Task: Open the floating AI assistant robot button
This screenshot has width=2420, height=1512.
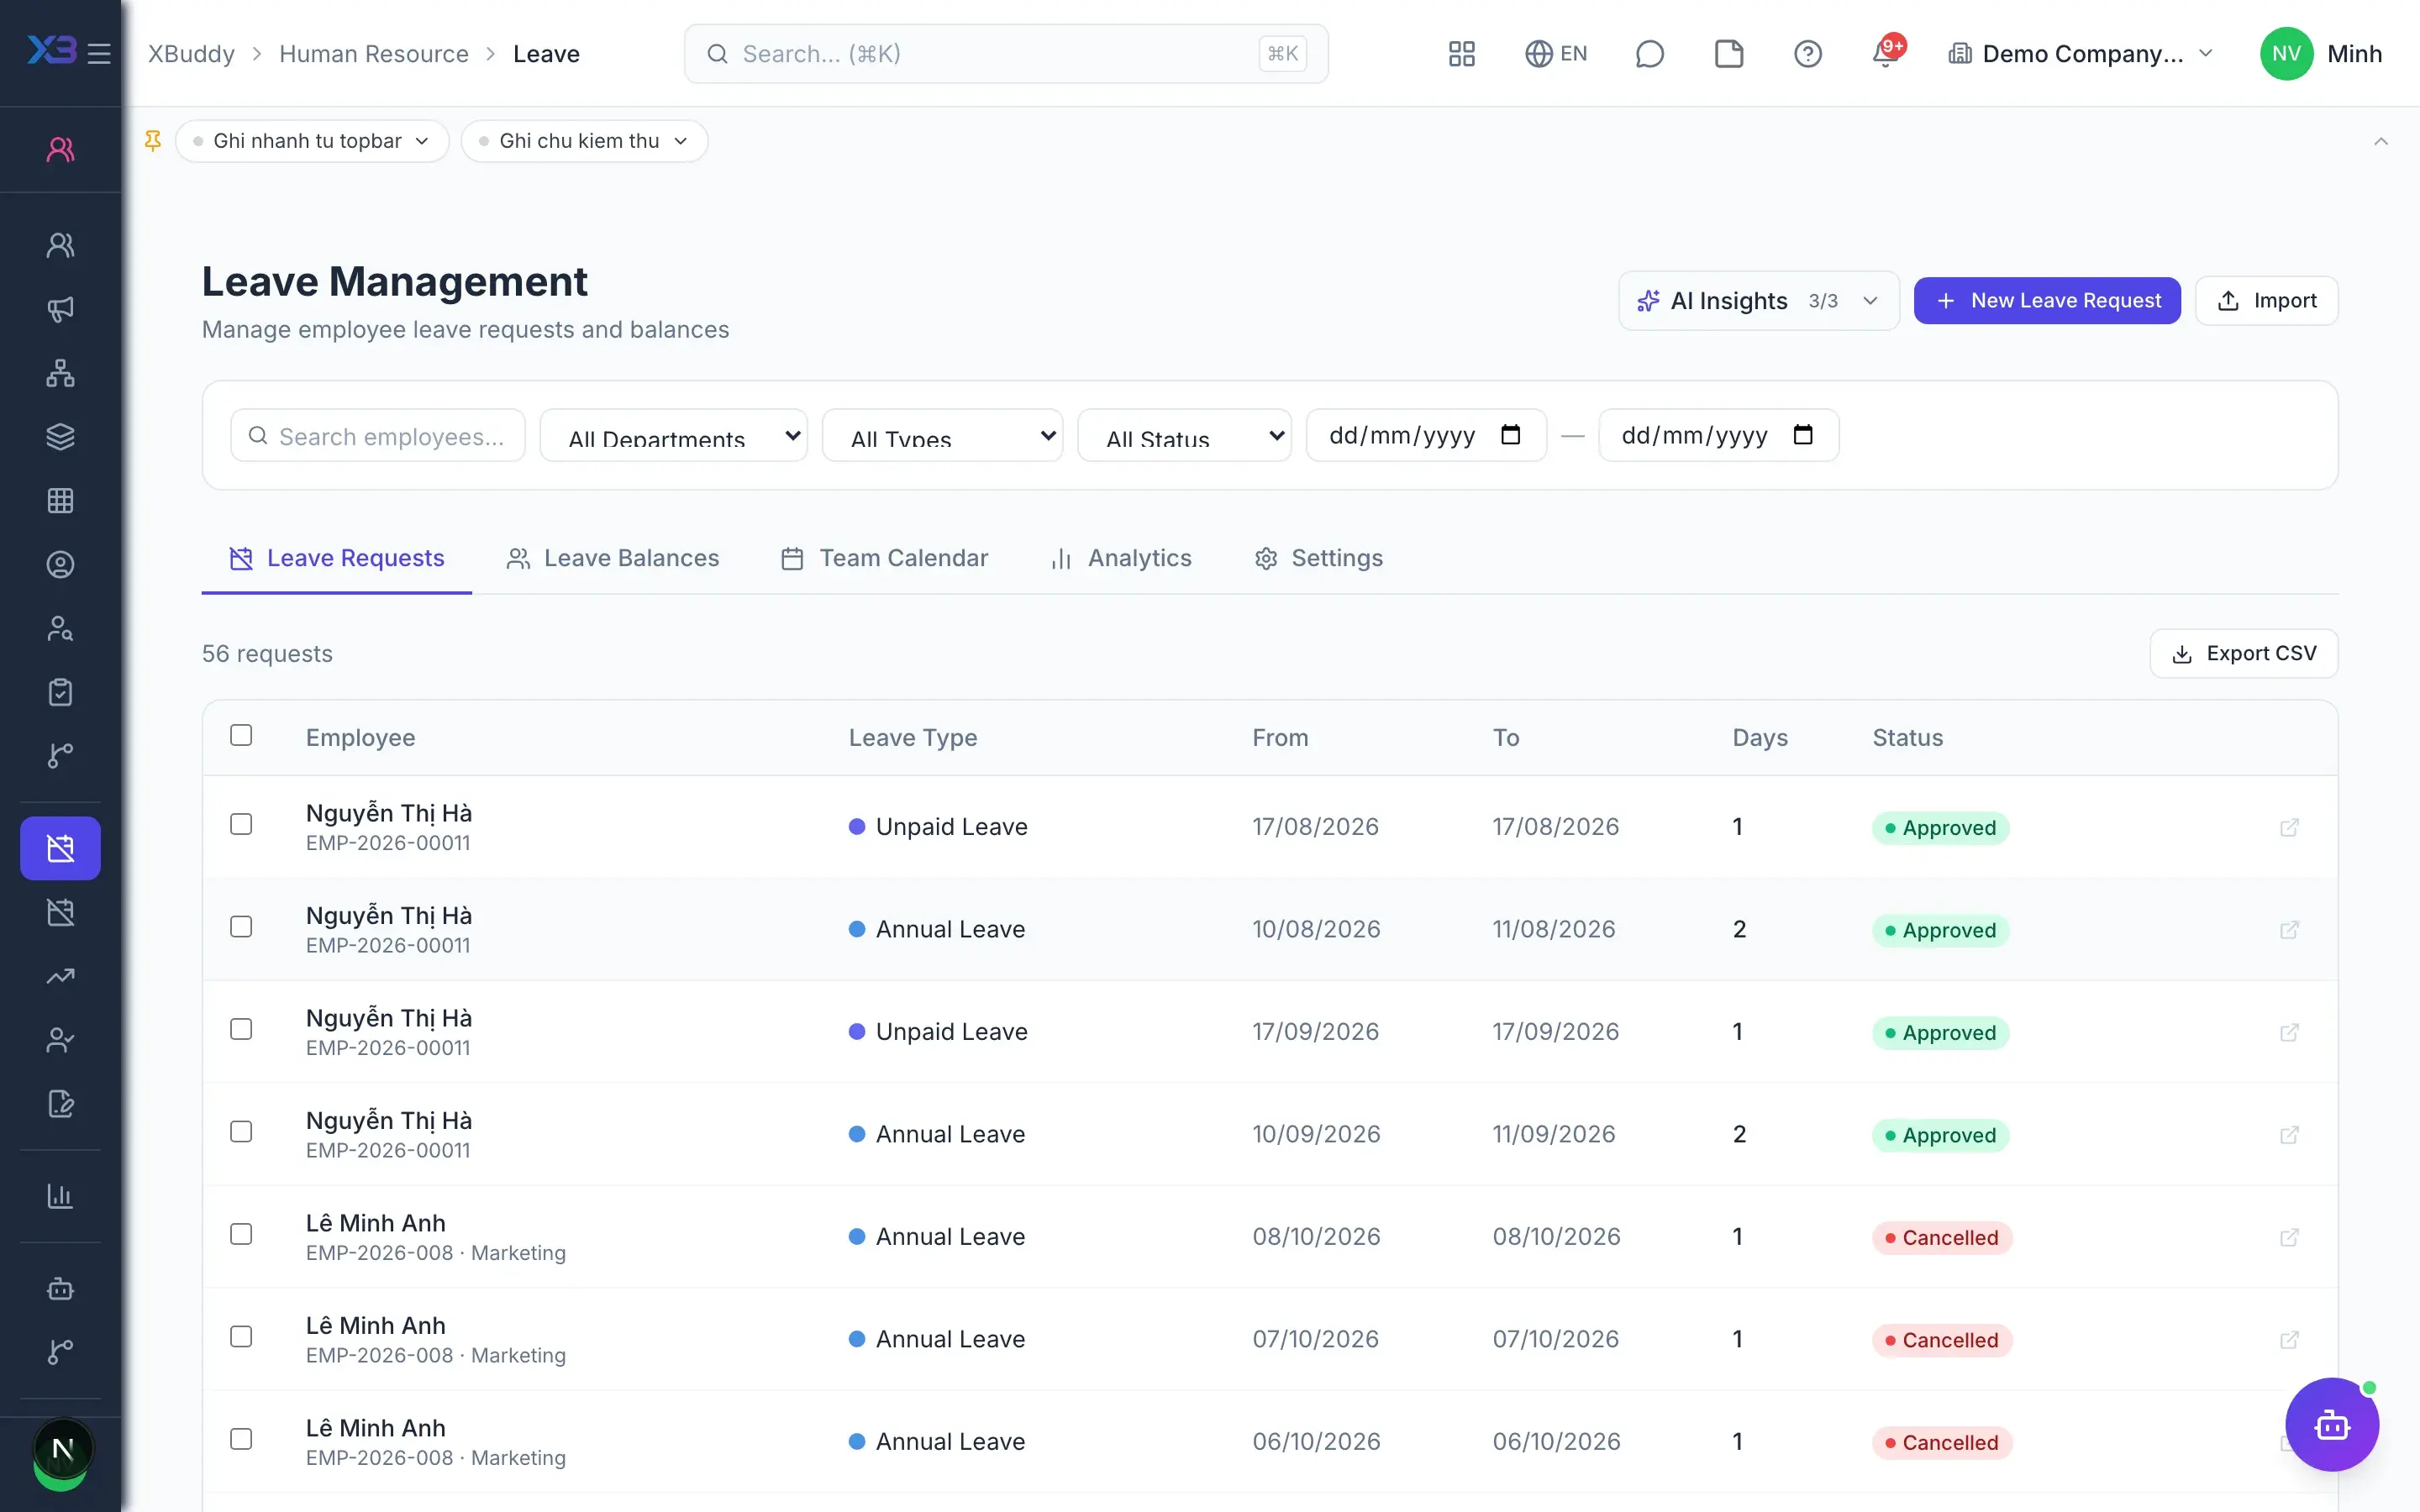Action: pos(2332,1424)
